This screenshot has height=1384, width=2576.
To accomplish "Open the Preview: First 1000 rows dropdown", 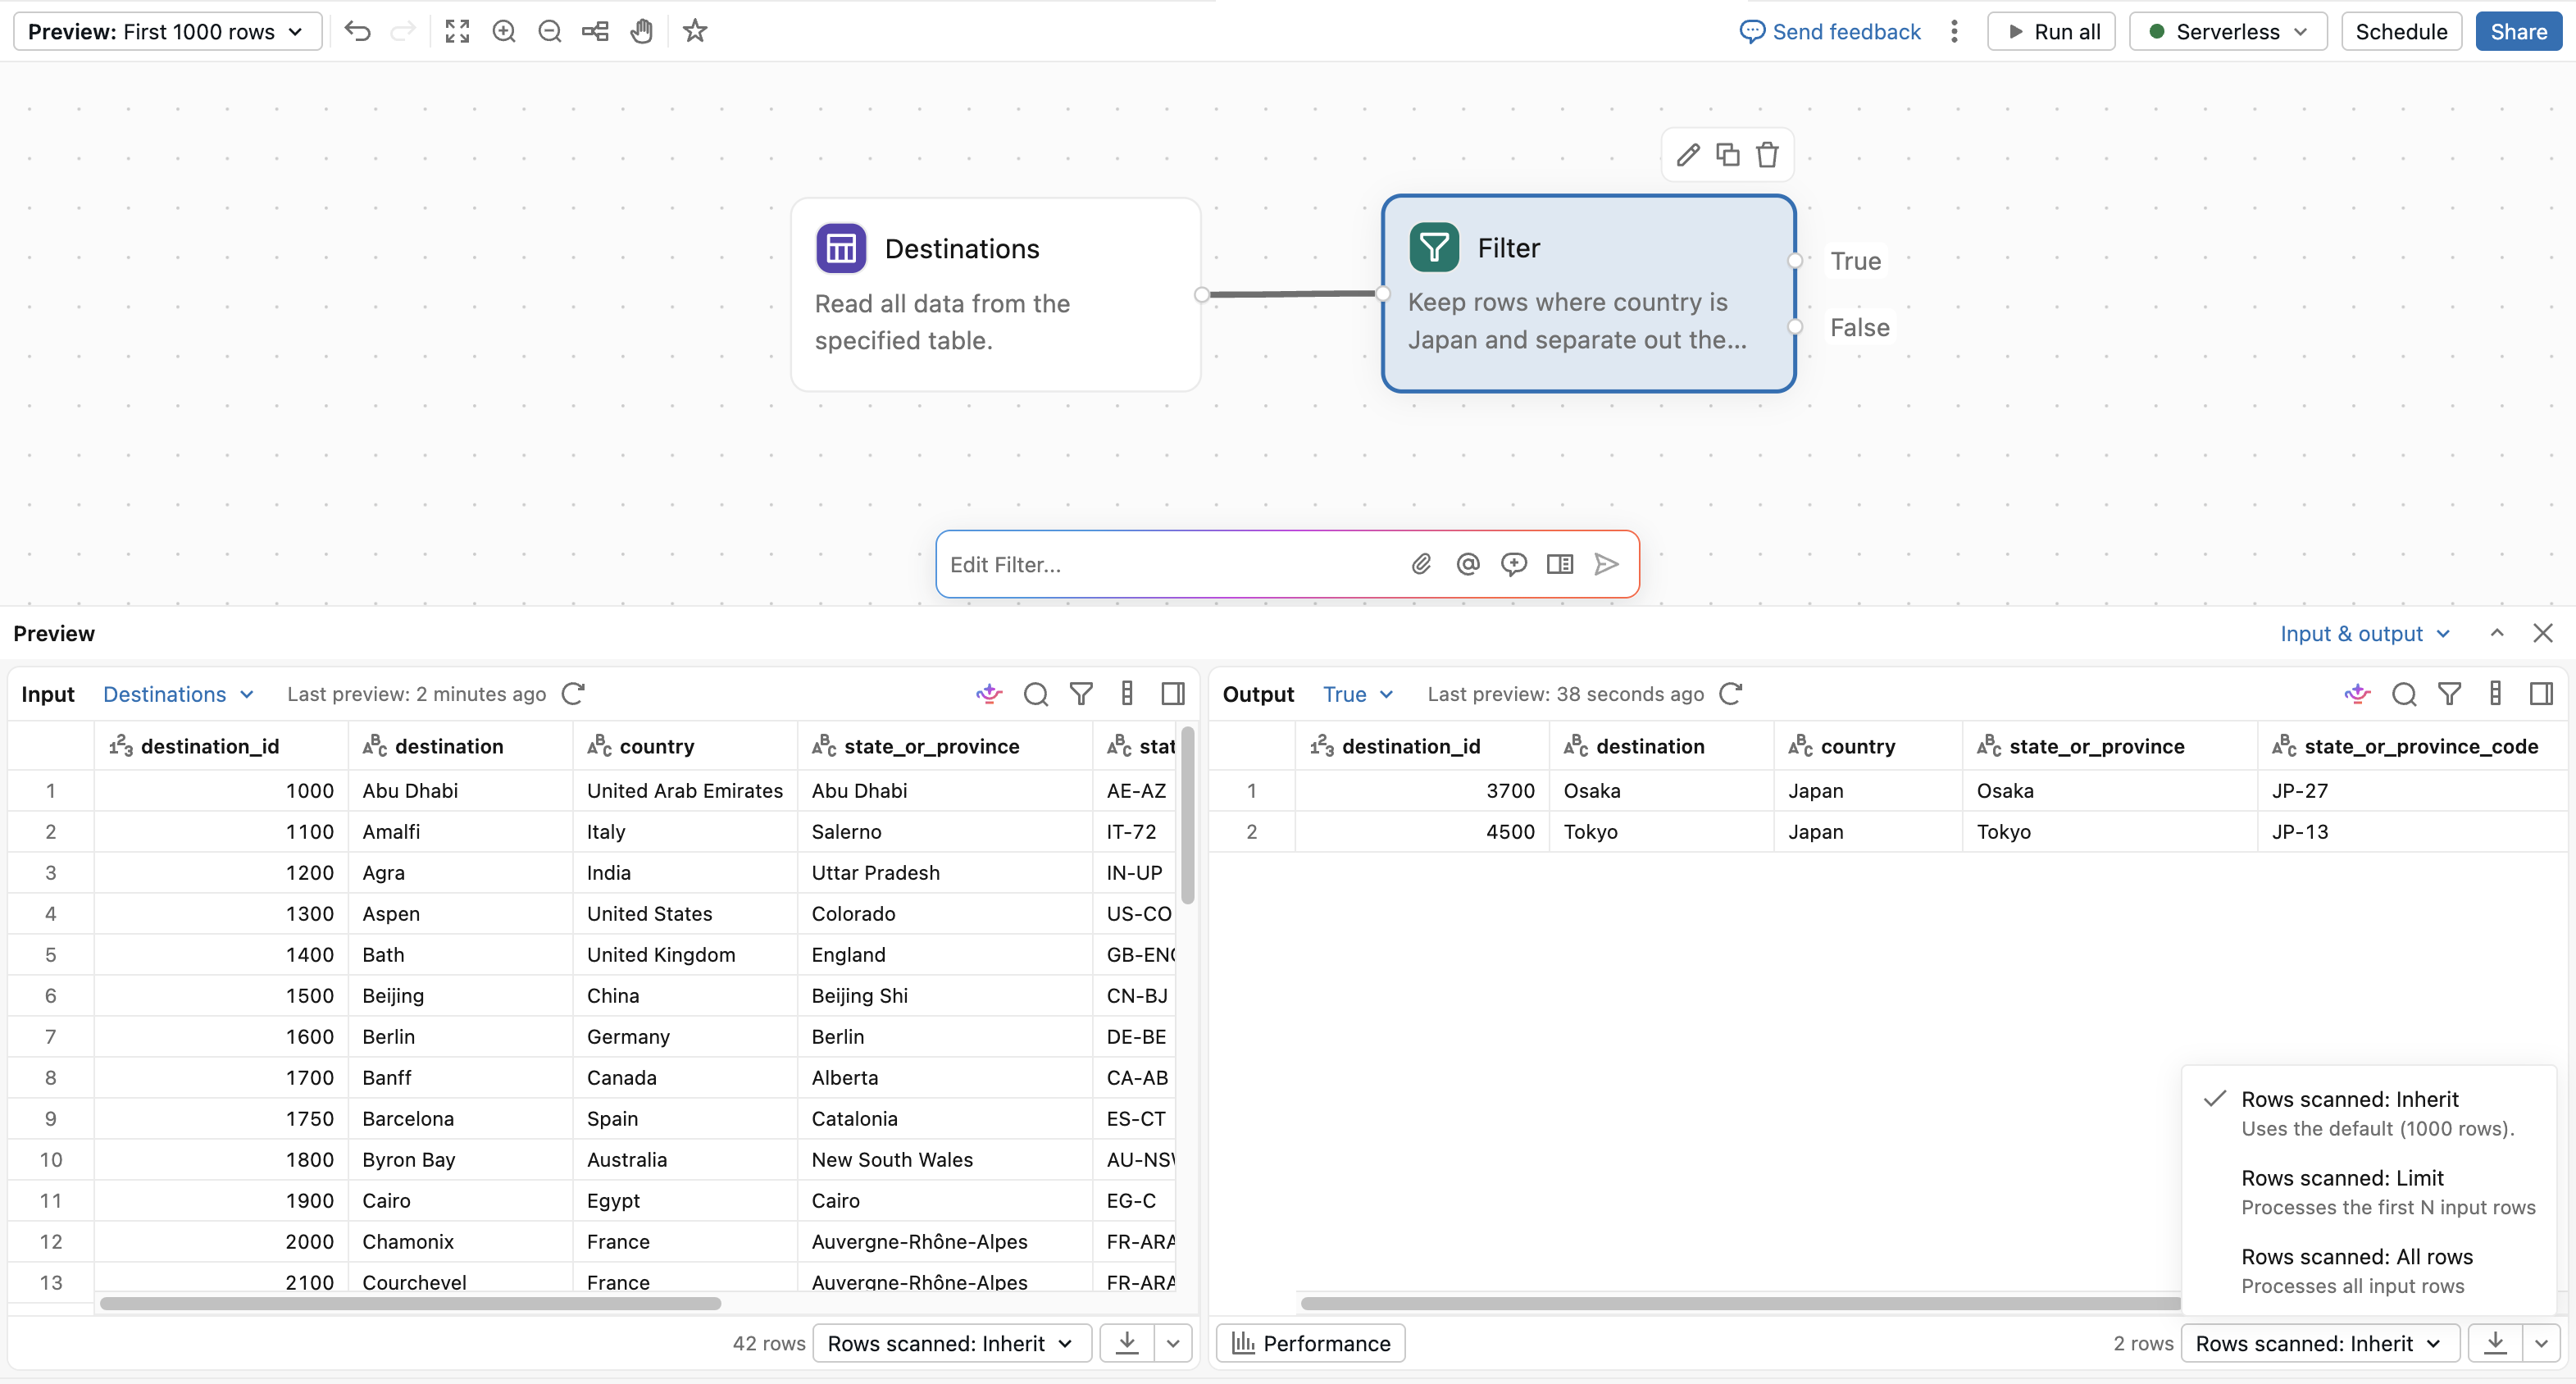I will click(167, 31).
